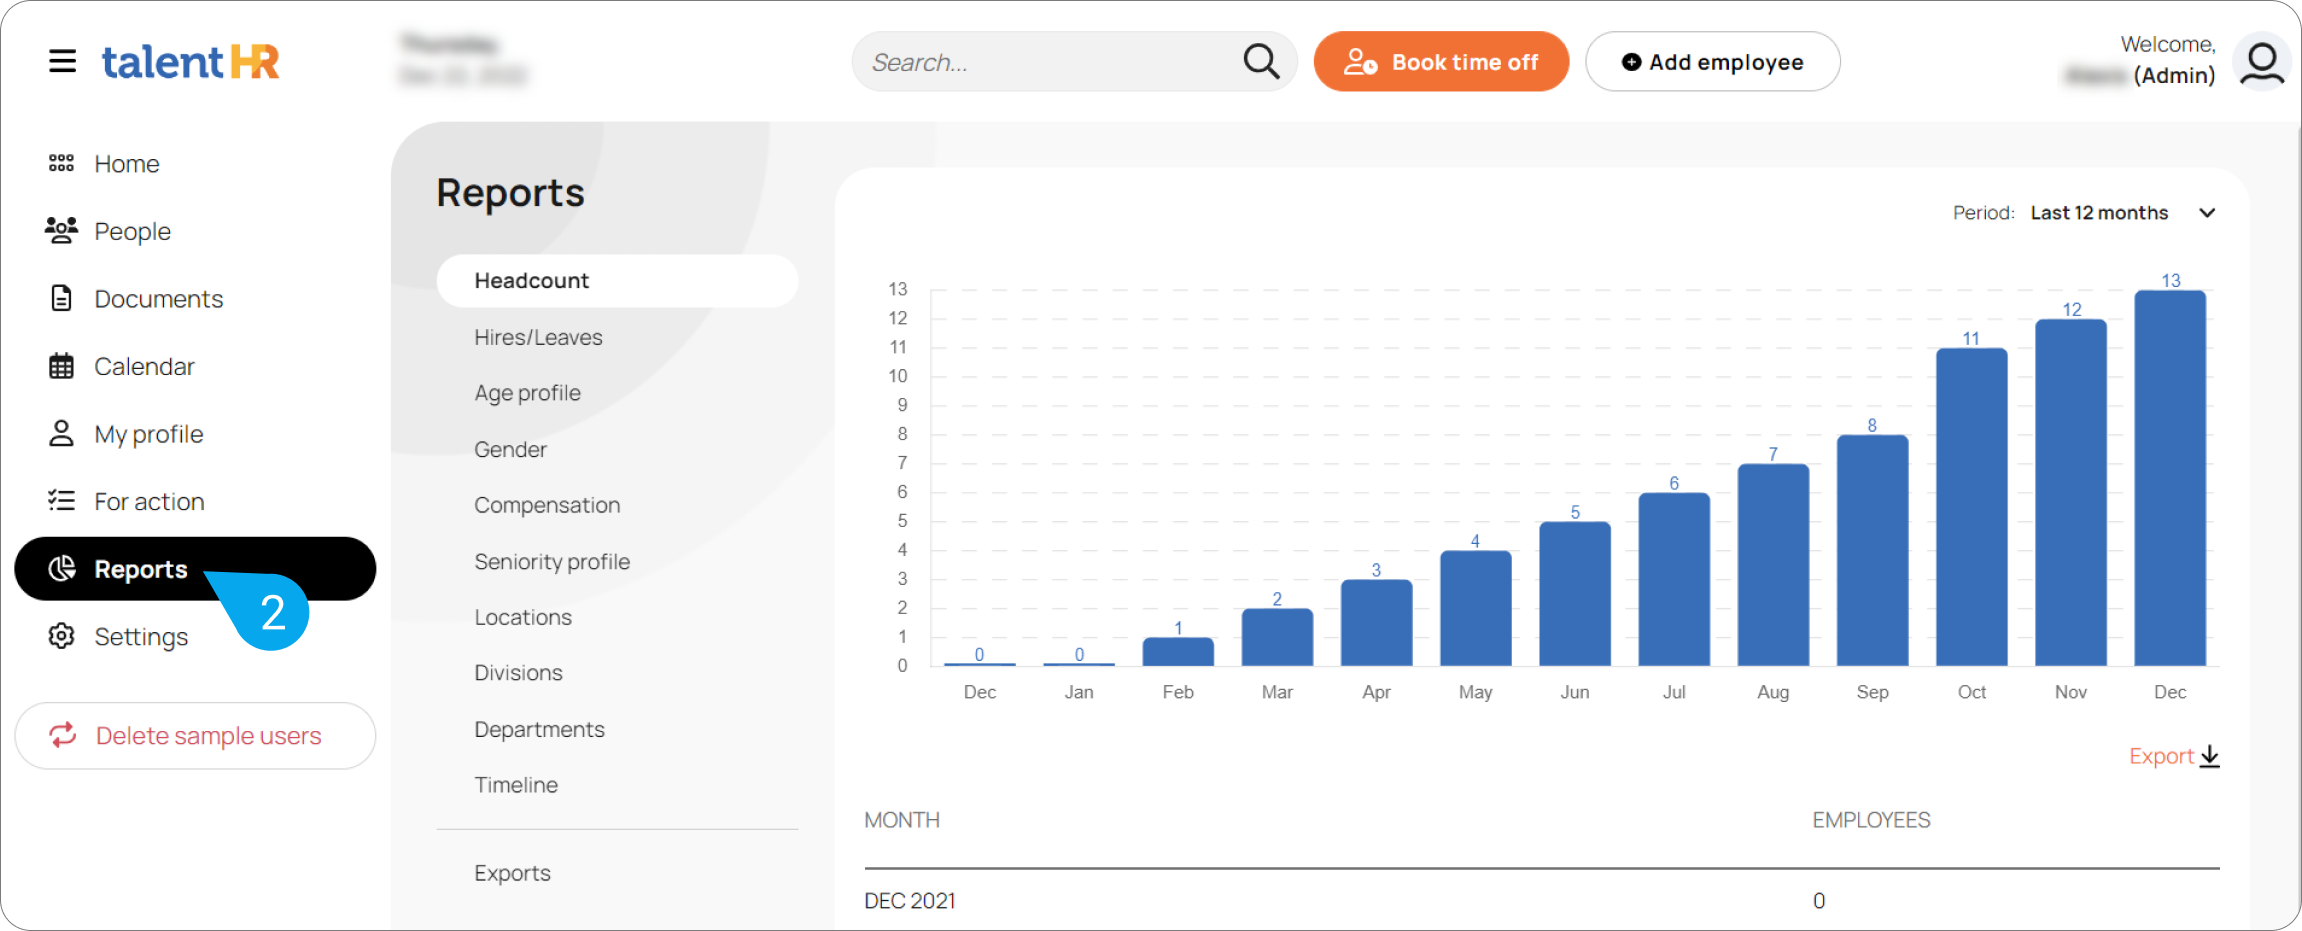Go to Home in the sidebar

(127, 163)
